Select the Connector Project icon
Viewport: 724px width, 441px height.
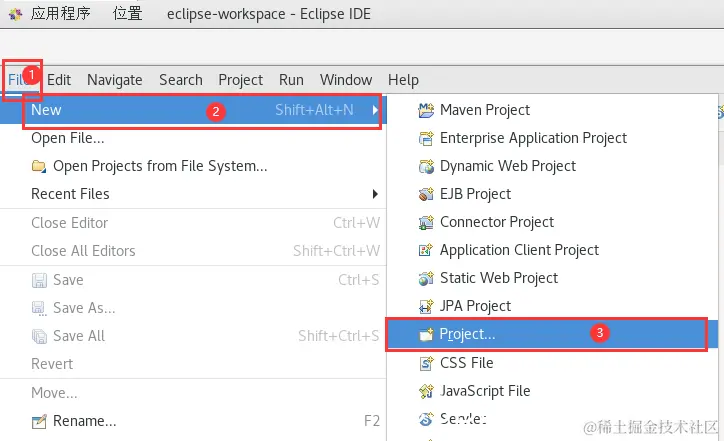coord(426,222)
